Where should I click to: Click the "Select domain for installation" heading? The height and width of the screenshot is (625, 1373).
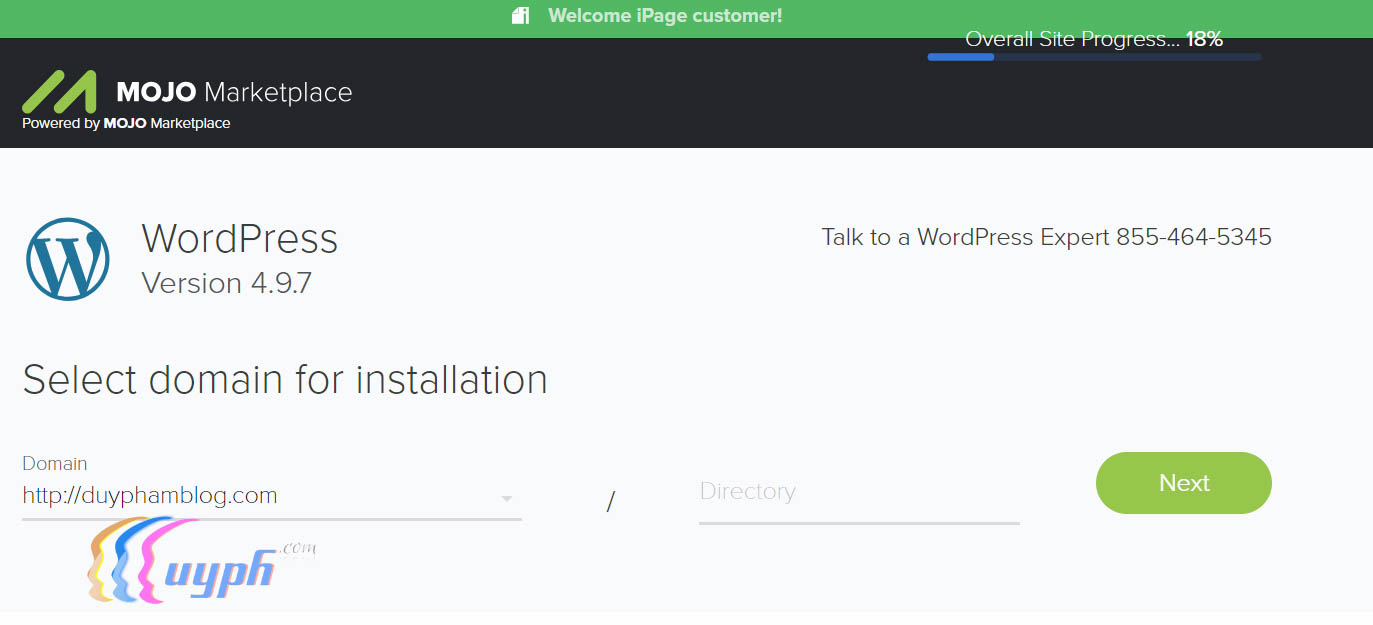point(285,380)
